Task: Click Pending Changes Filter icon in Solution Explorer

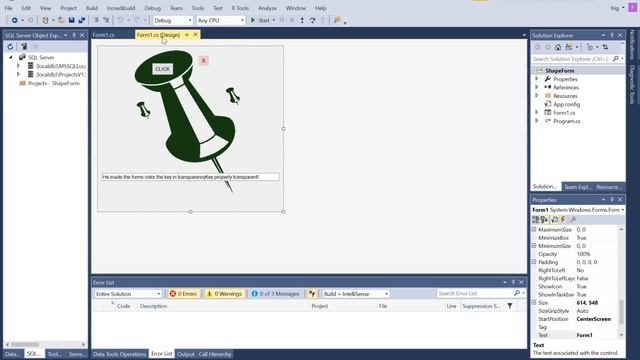Action: pyautogui.click(x=590, y=47)
